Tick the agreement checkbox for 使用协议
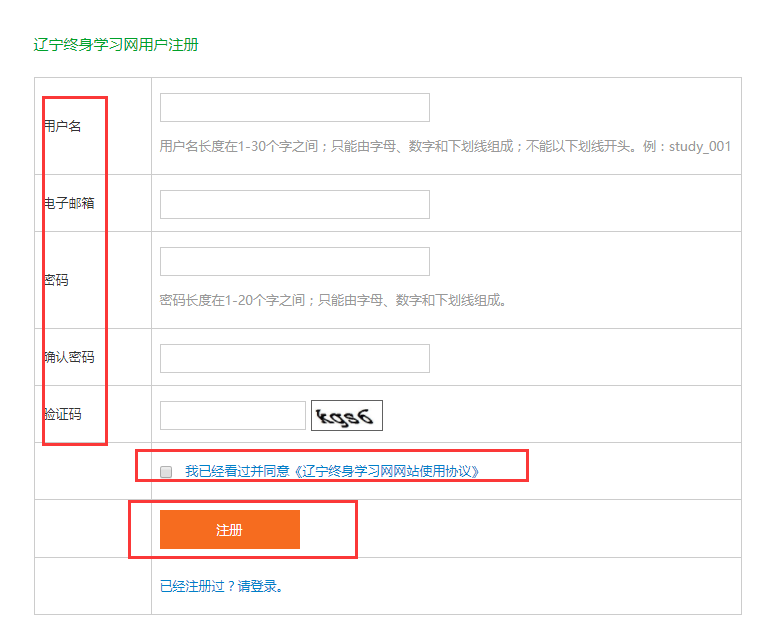777x637 pixels. tap(166, 471)
